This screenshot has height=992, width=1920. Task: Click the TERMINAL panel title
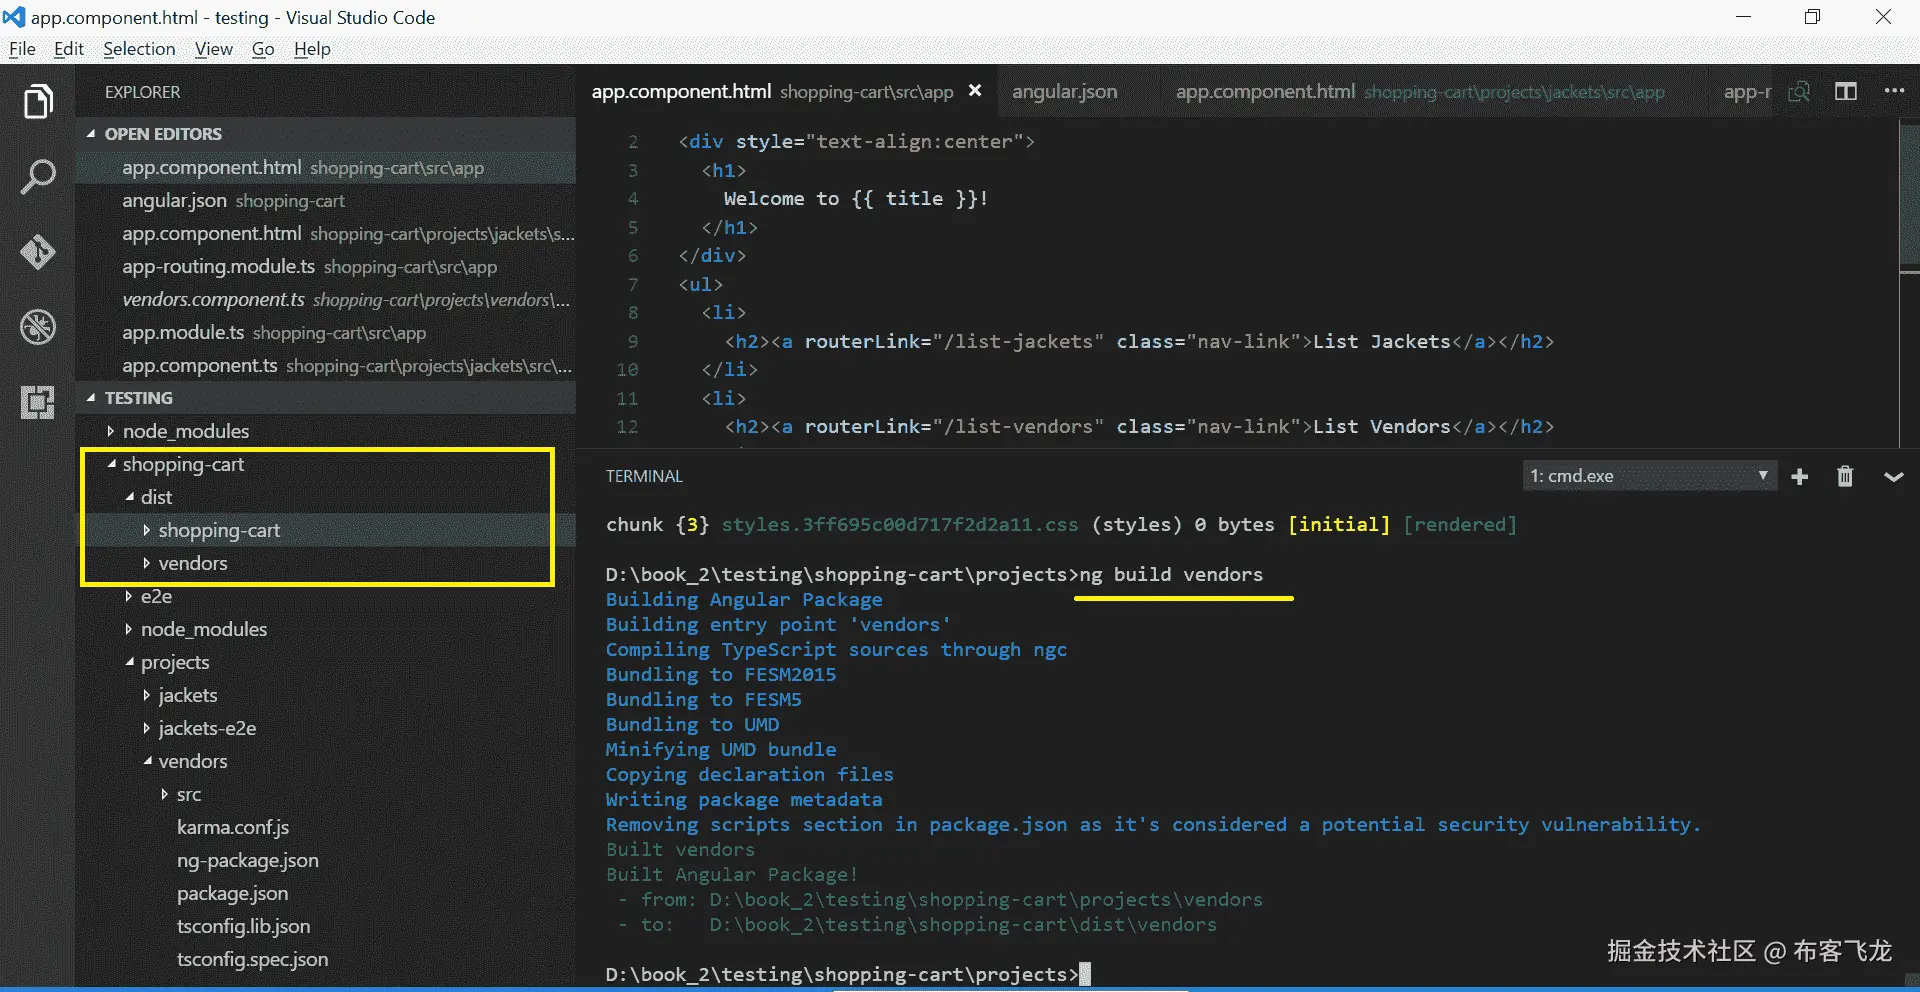[644, 476]
